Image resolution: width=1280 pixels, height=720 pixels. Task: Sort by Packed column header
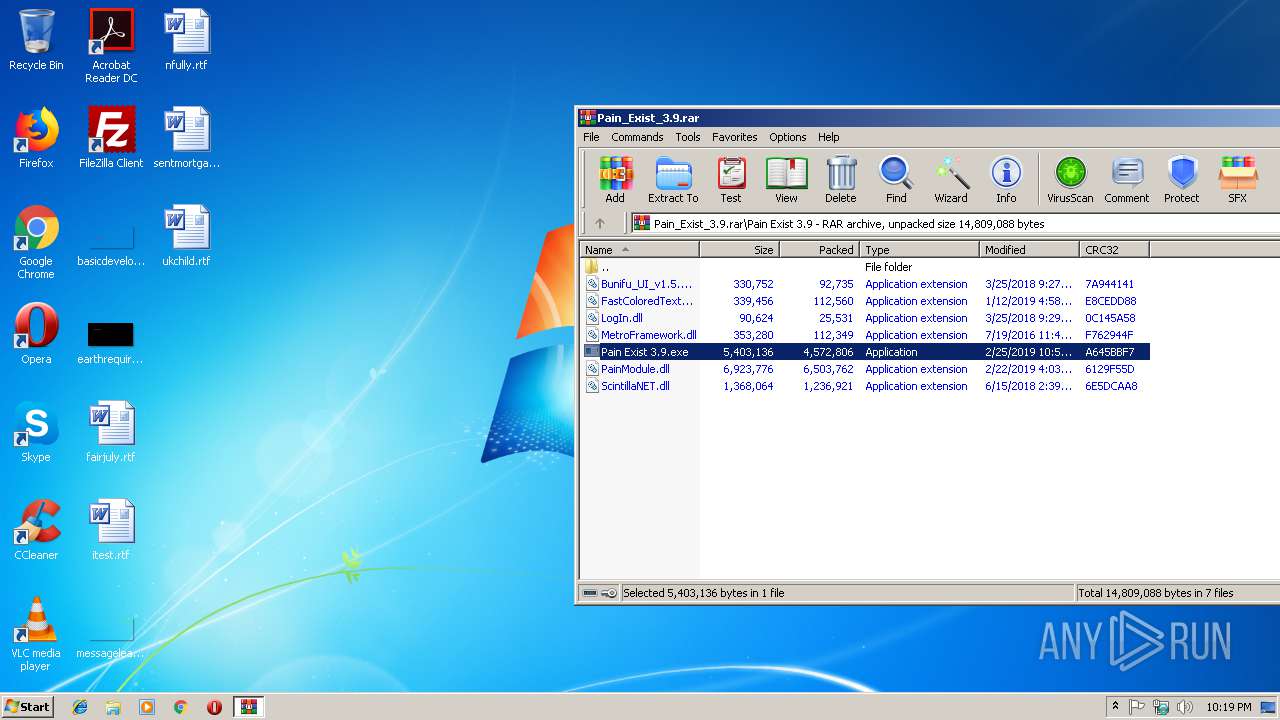(819, 250)
